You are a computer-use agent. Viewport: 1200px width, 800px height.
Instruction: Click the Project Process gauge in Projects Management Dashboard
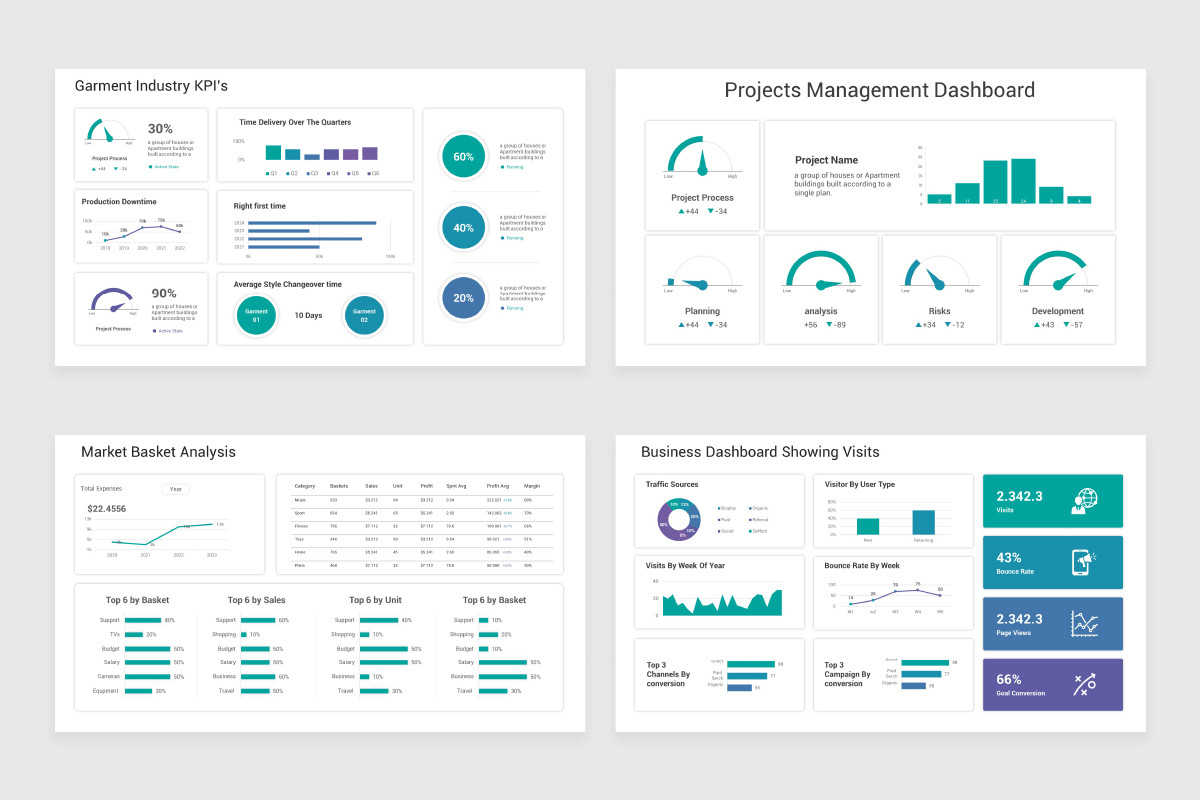[702, 158]
